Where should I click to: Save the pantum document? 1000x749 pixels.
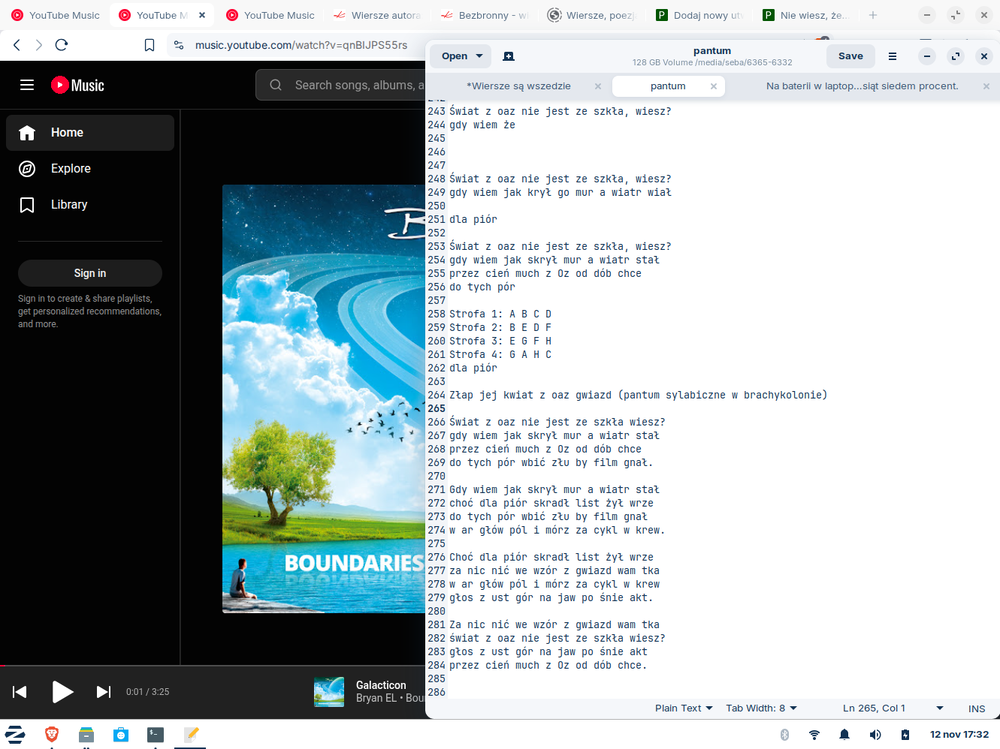tap(850, 56)
